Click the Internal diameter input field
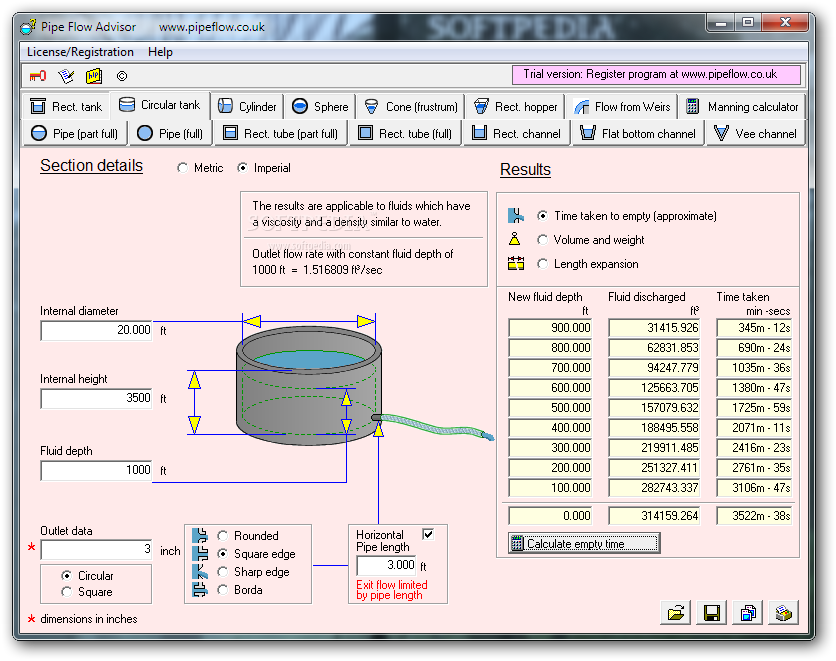The height and width of the screenshot is (661, 836). pyautogui.click(x=97, y=330)
